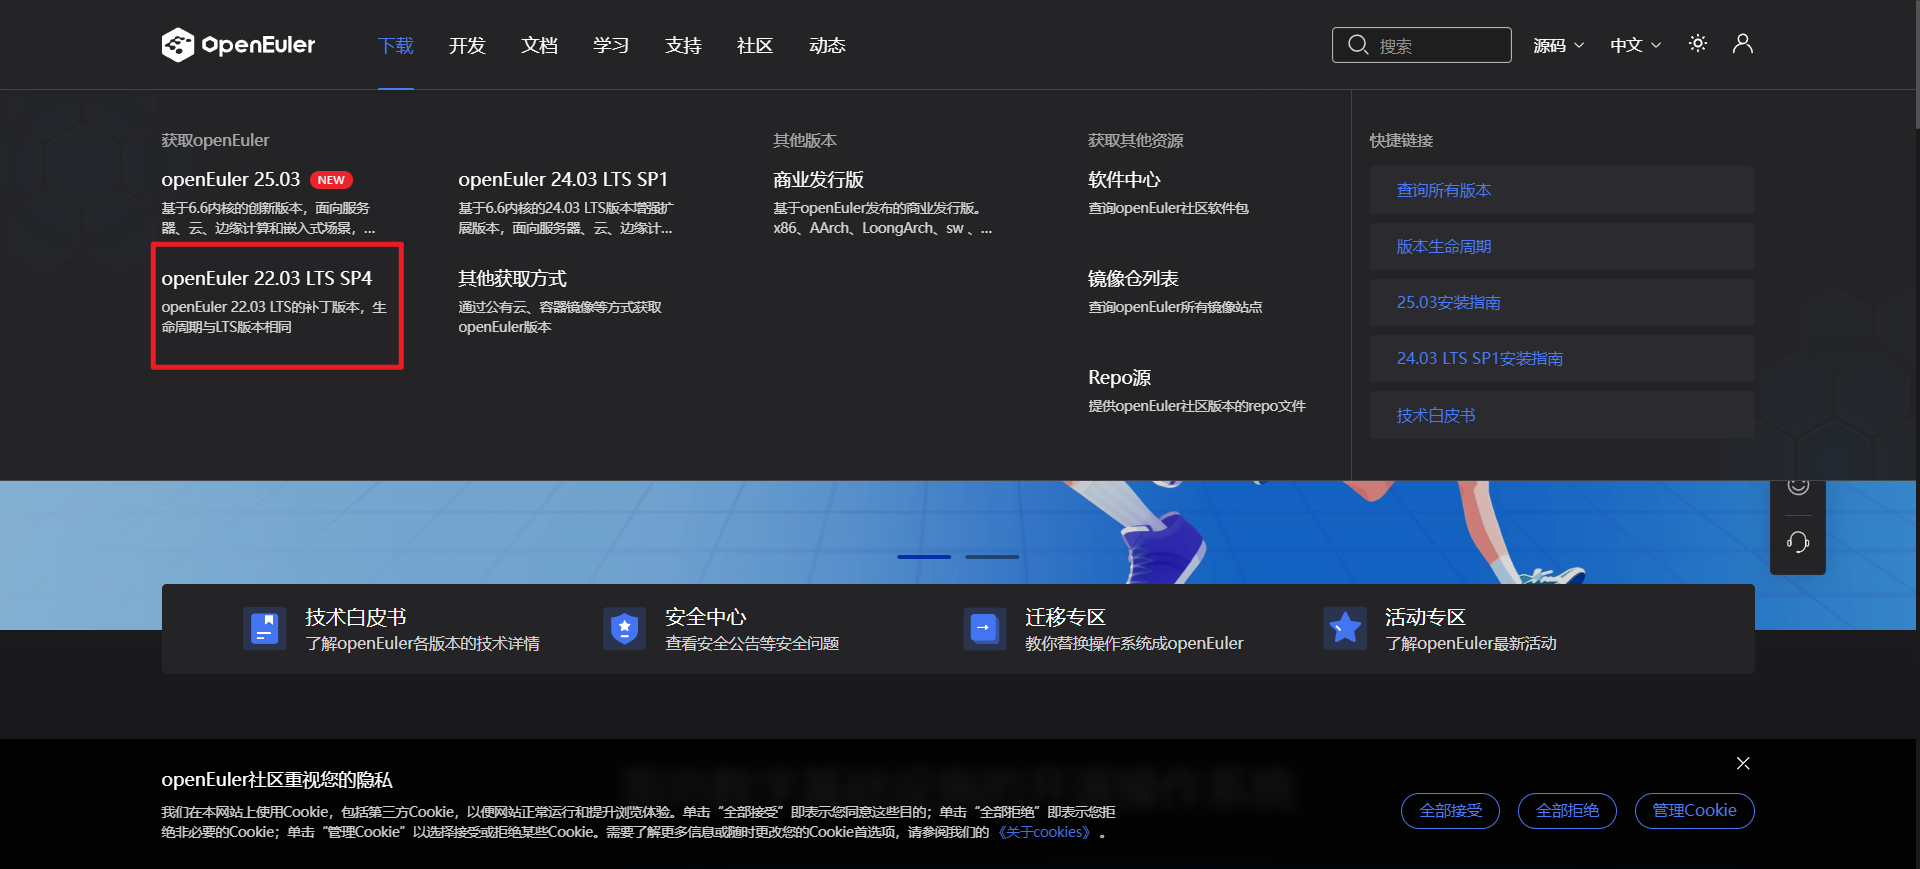
Task: Select the 下载 menu tab
Action: (396, 45)
